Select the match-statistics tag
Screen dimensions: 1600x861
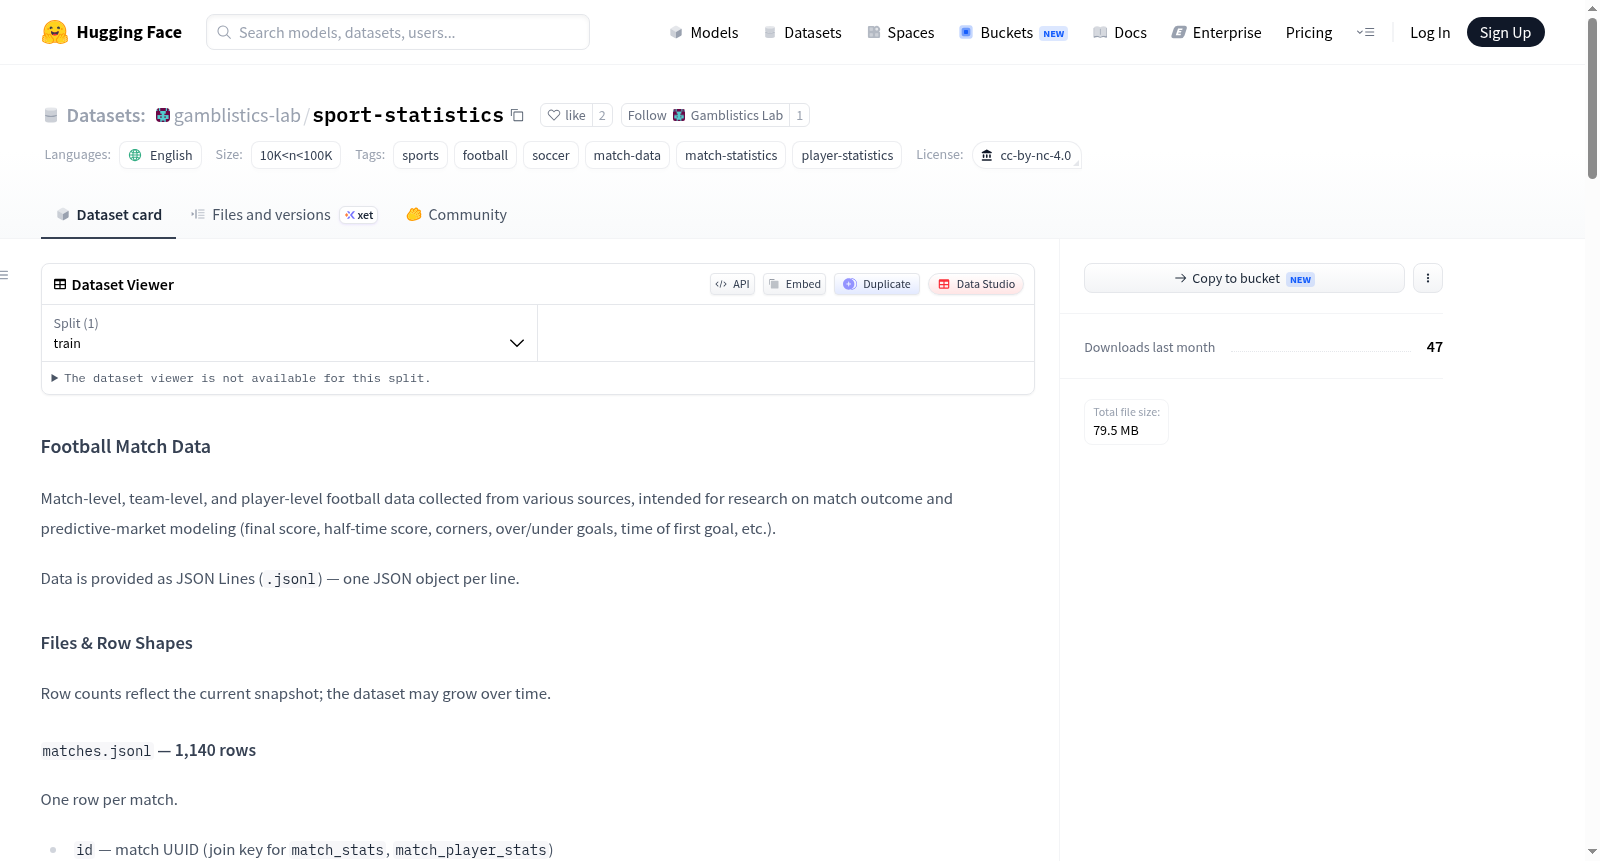click(x=731, y=155)
